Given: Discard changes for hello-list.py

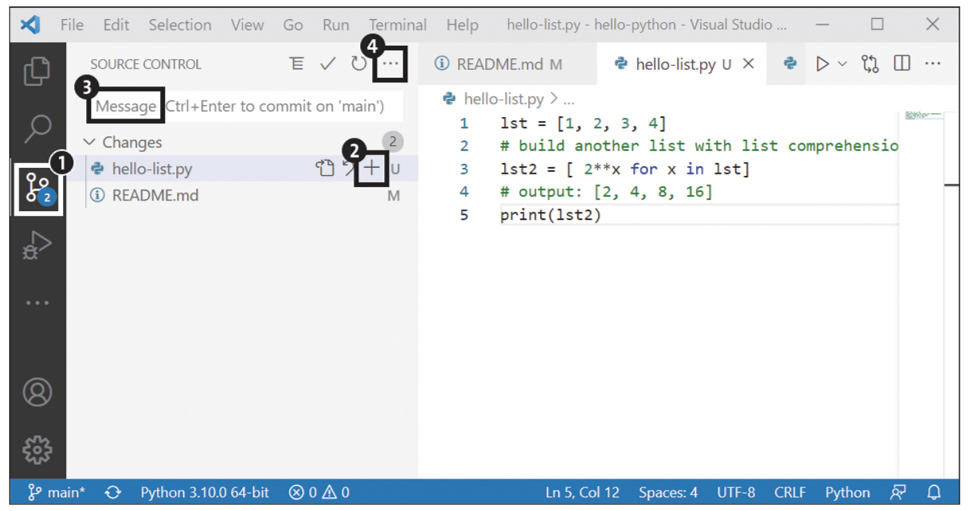Looking at the screenshot, I should pos(349,168).
